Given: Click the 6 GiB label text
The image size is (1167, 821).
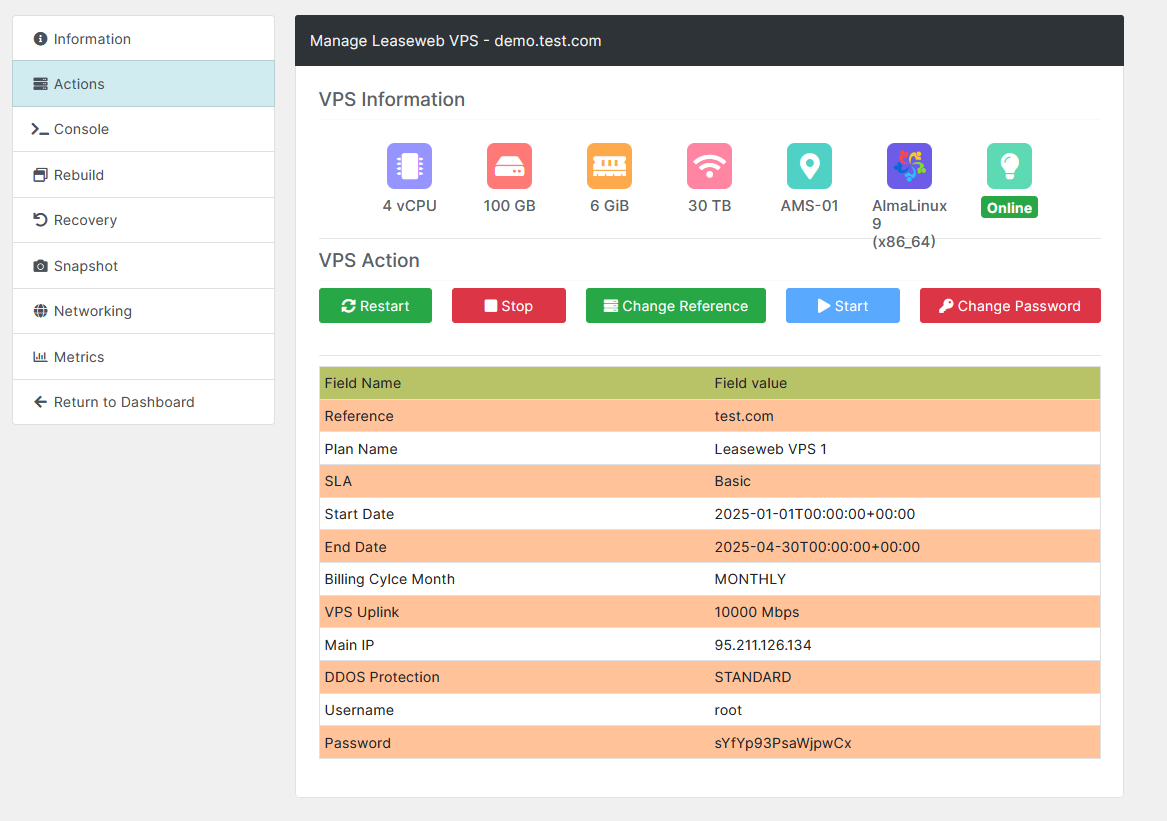Looking at the screenshot, I should pos(610,205).
